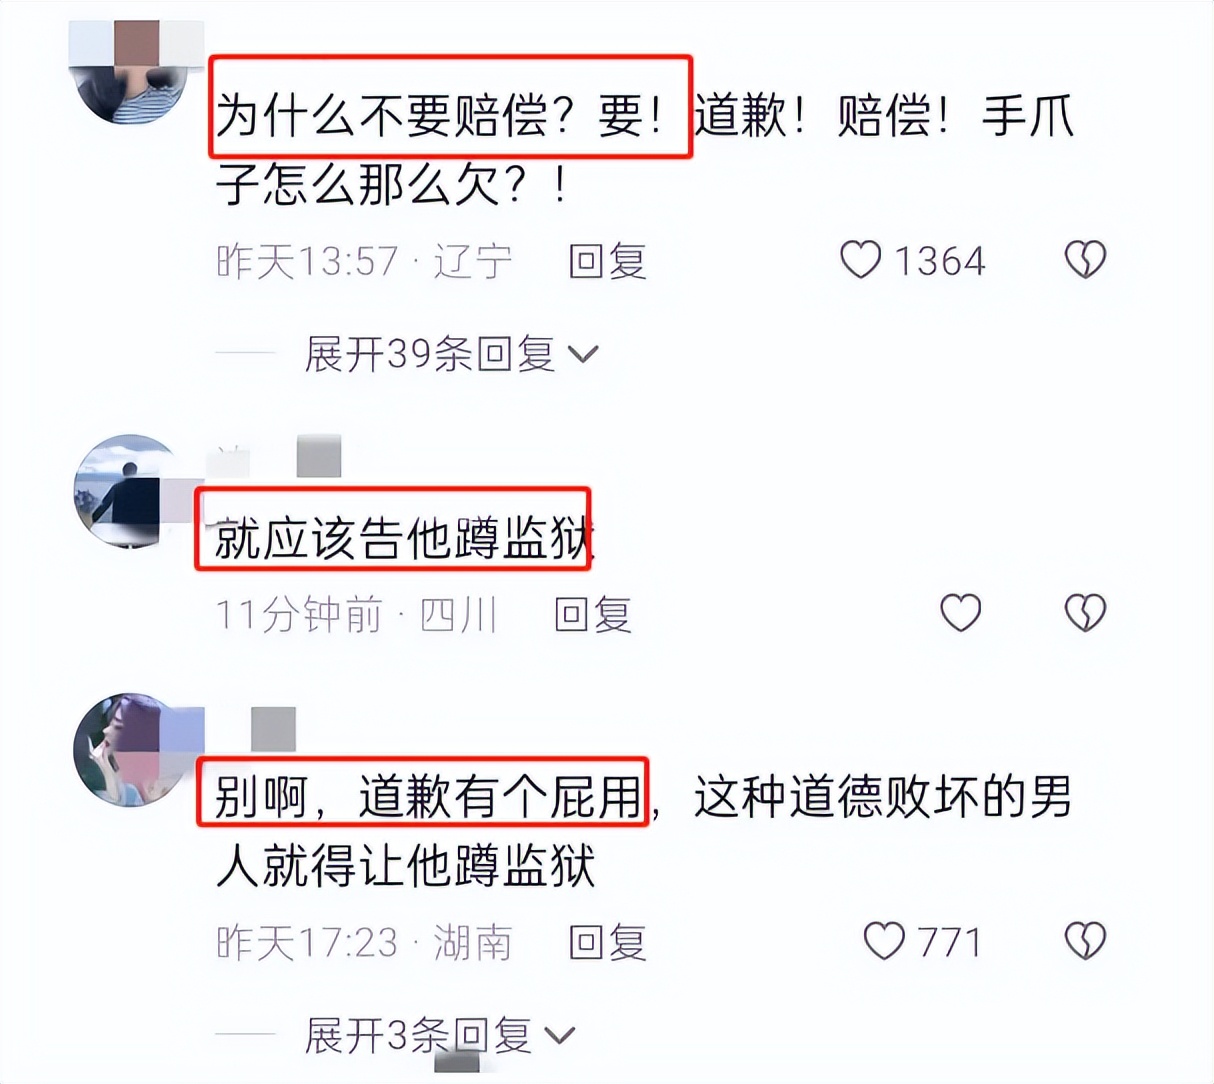Dislike the 湖南 comment via broken heart
1214x1084 pixels.
pos(1085,941)
